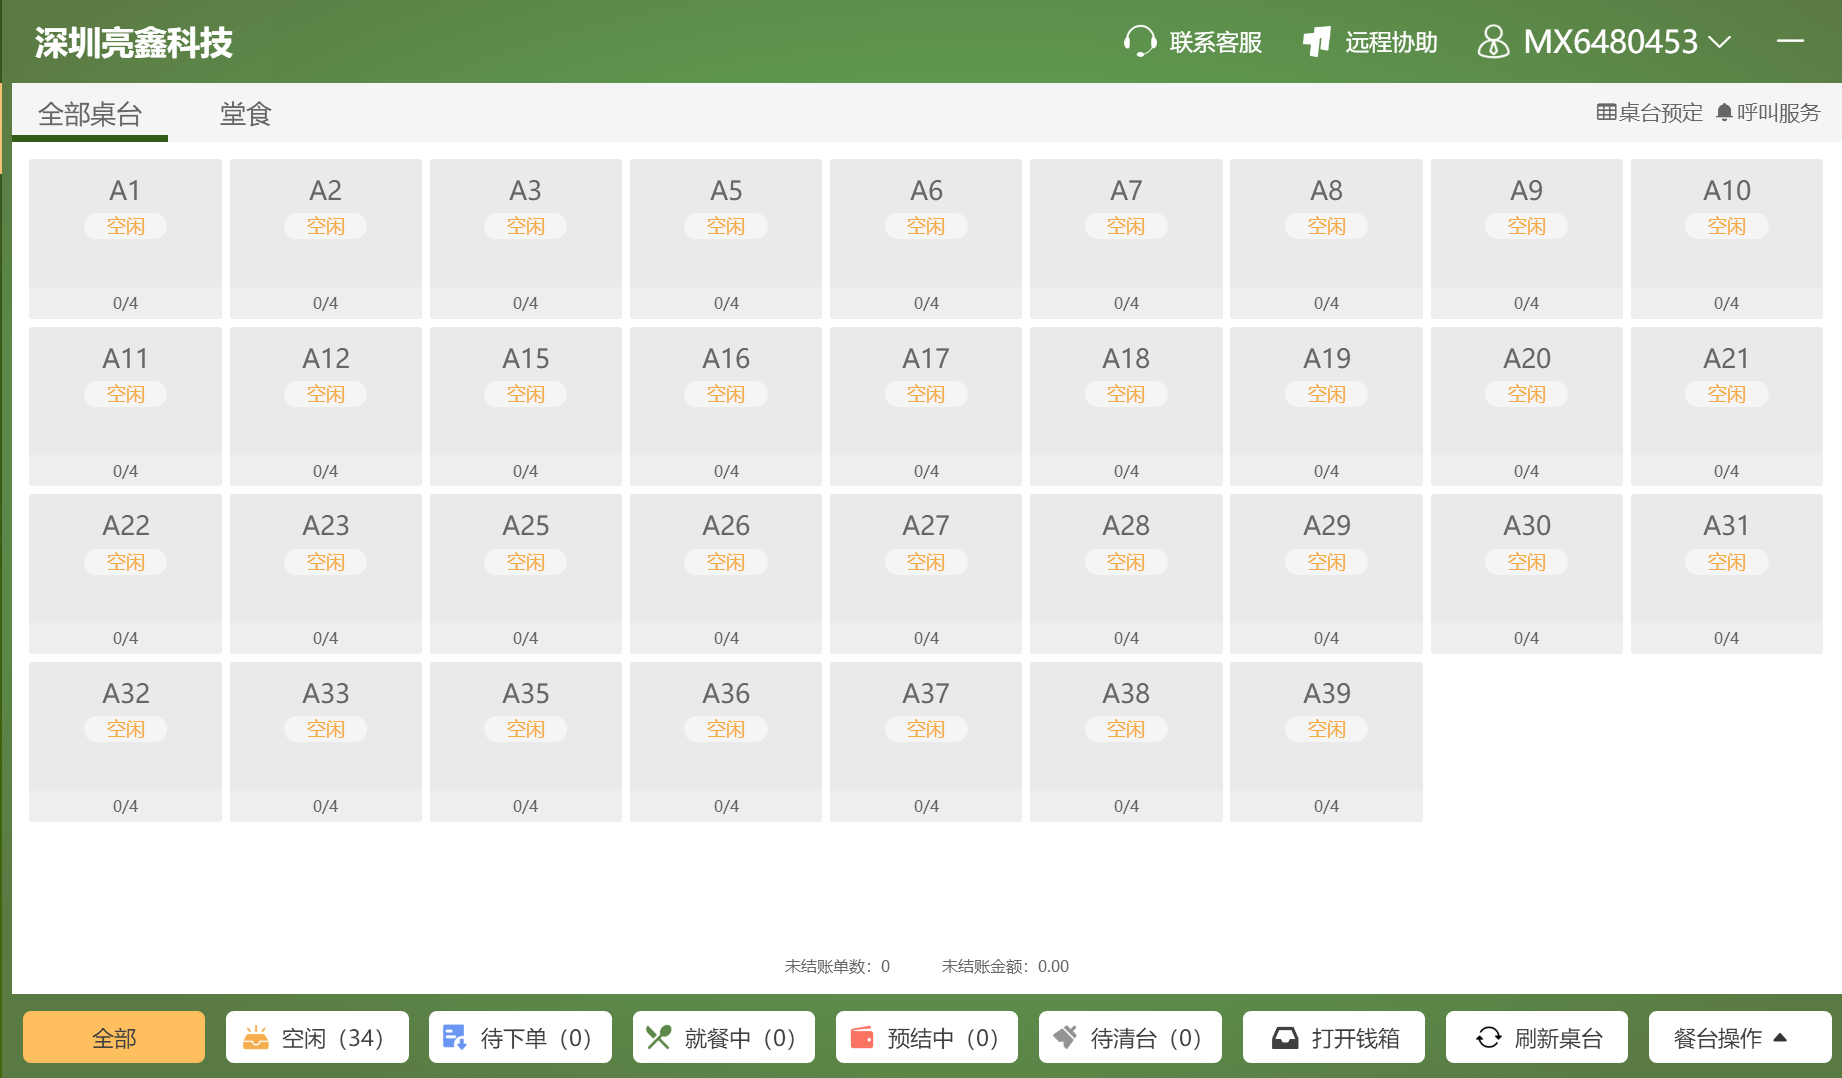Open the 联系客服 link text

[x=1216, y=42]
